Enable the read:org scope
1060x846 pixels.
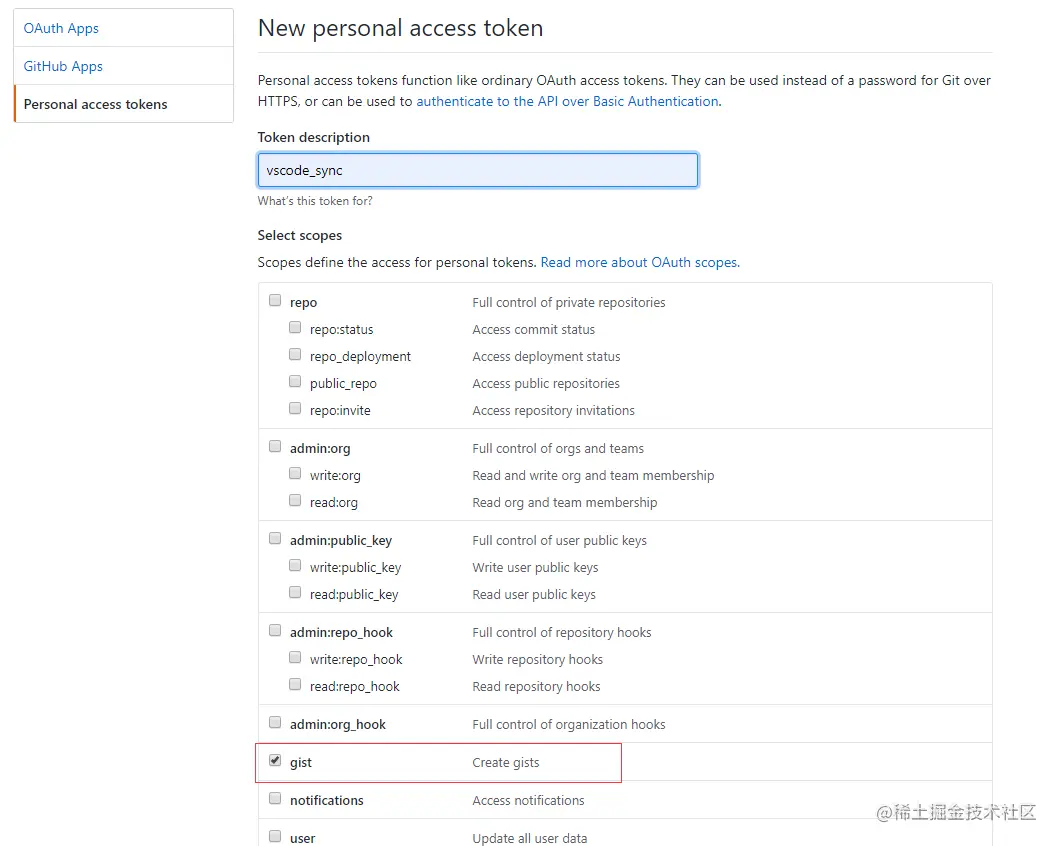coord(295,500)
